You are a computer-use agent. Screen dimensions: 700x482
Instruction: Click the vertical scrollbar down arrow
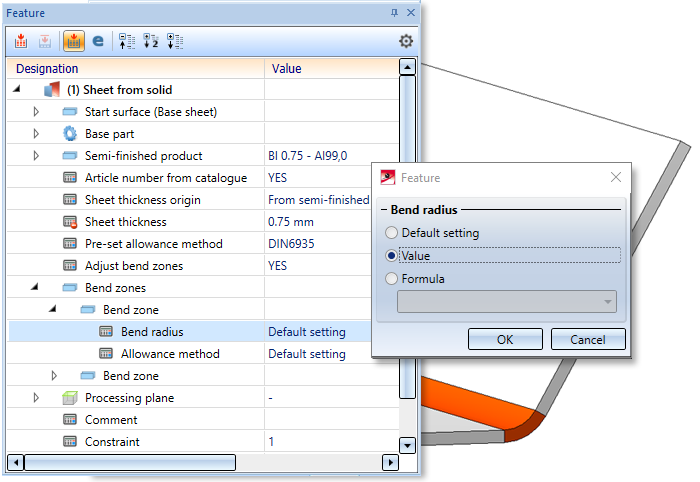(x=408, y=445)
